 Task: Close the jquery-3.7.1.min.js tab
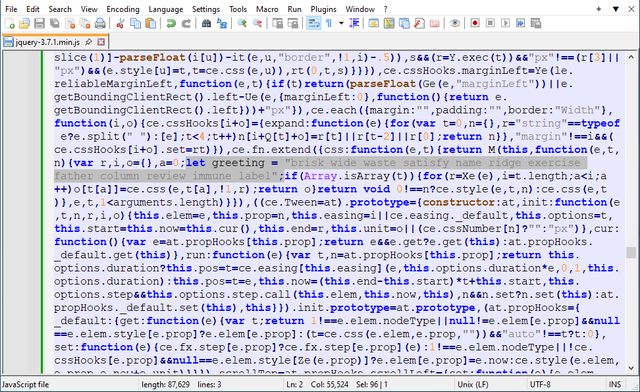(101, 42)
